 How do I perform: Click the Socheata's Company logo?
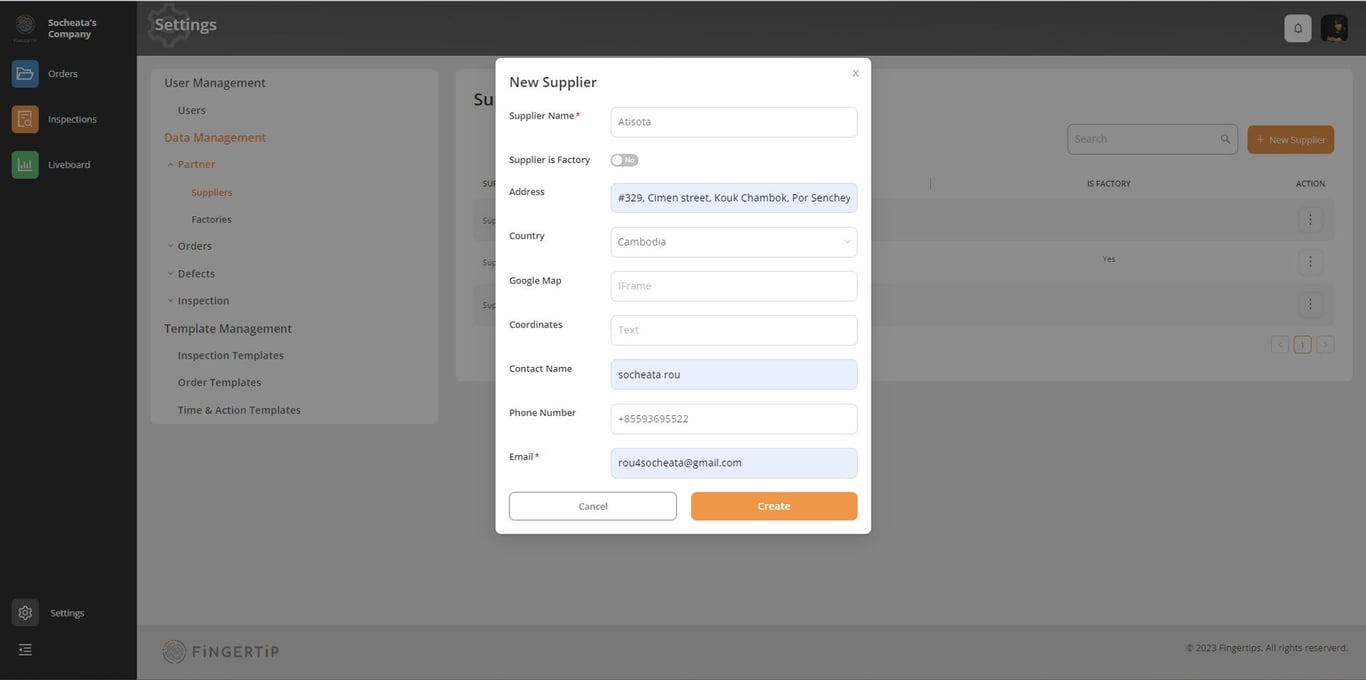click(x=25, y=27)
